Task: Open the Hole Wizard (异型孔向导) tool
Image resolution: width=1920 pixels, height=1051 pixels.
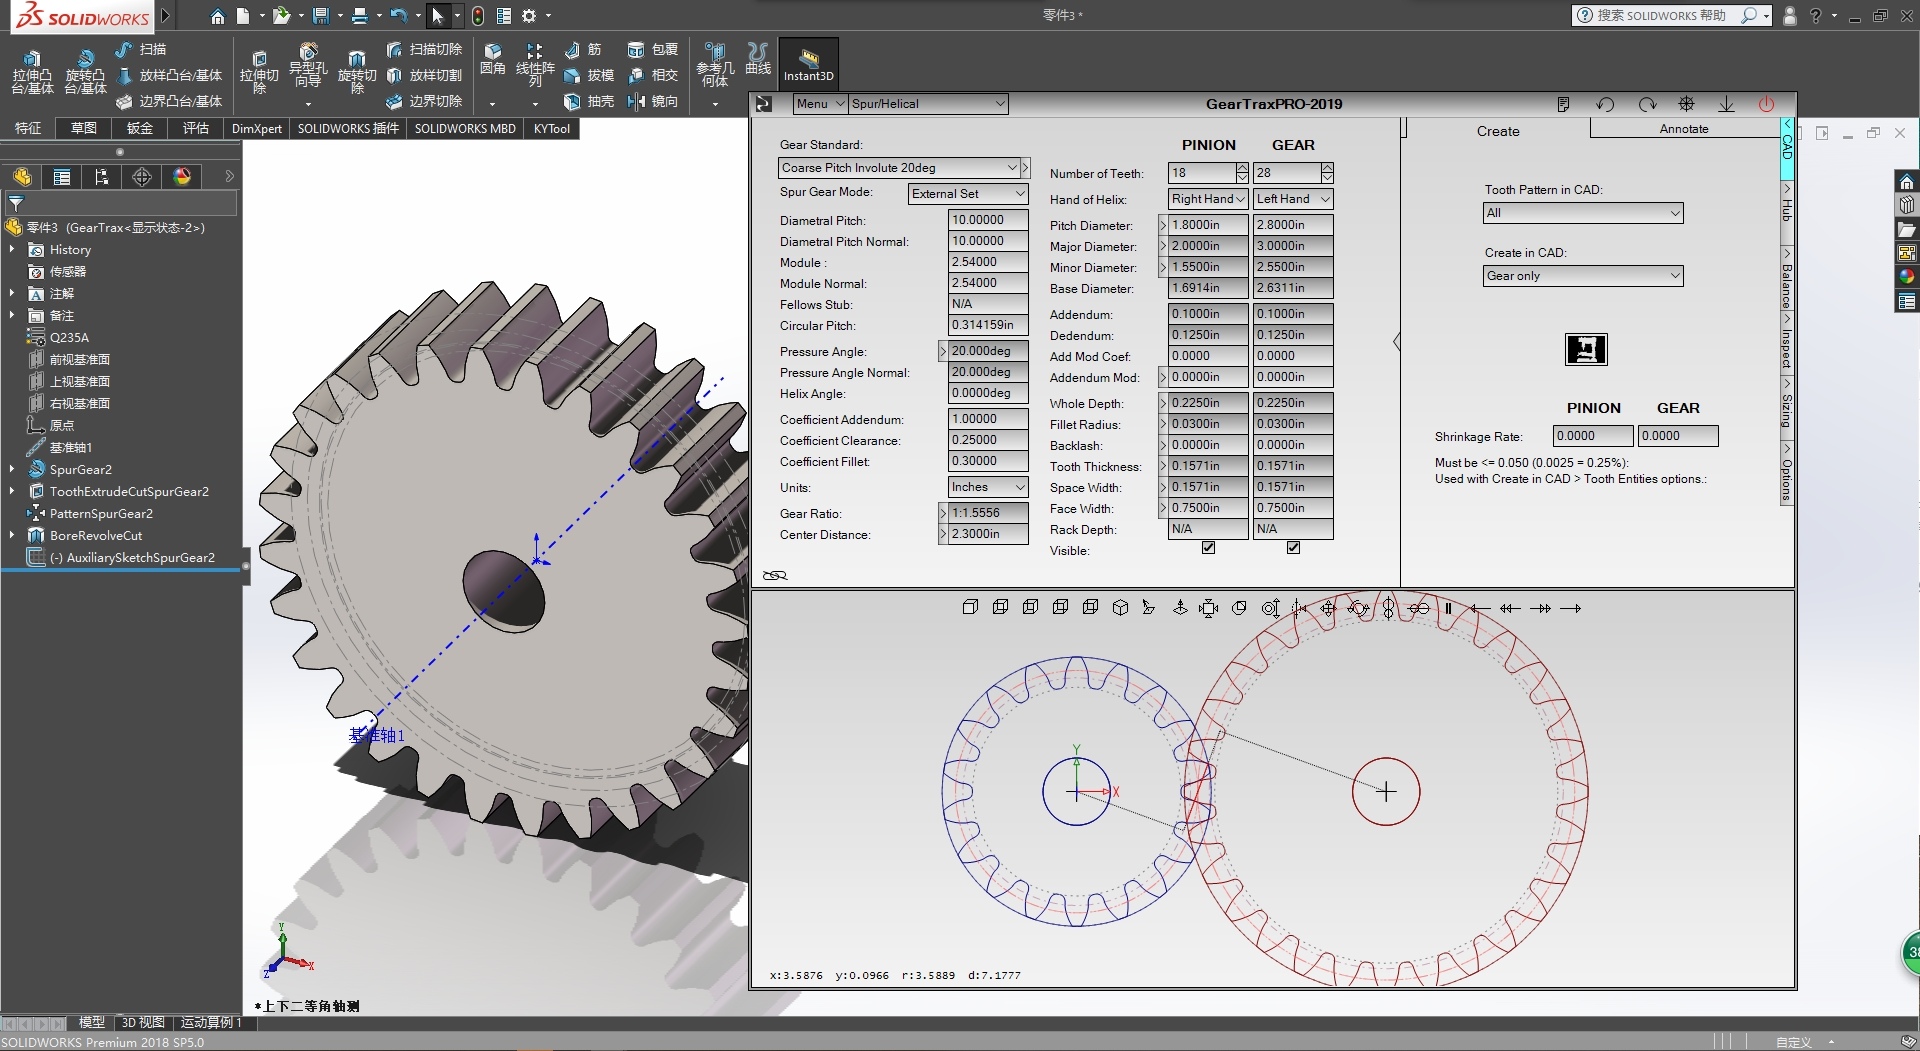Action: click(308, 68)
